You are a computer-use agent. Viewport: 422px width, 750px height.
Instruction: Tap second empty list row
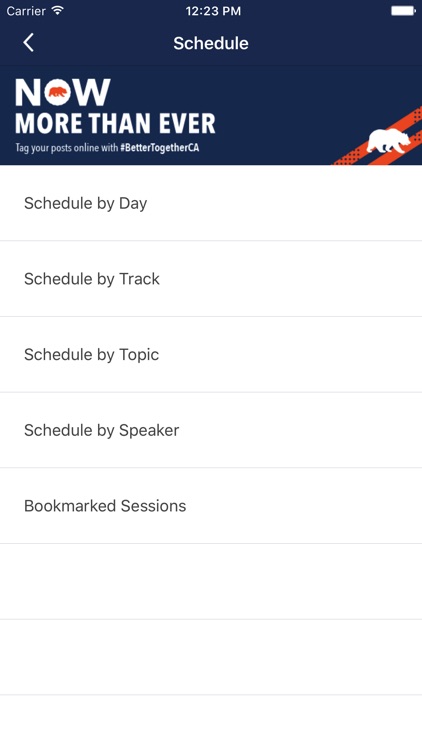coord(211,657)
